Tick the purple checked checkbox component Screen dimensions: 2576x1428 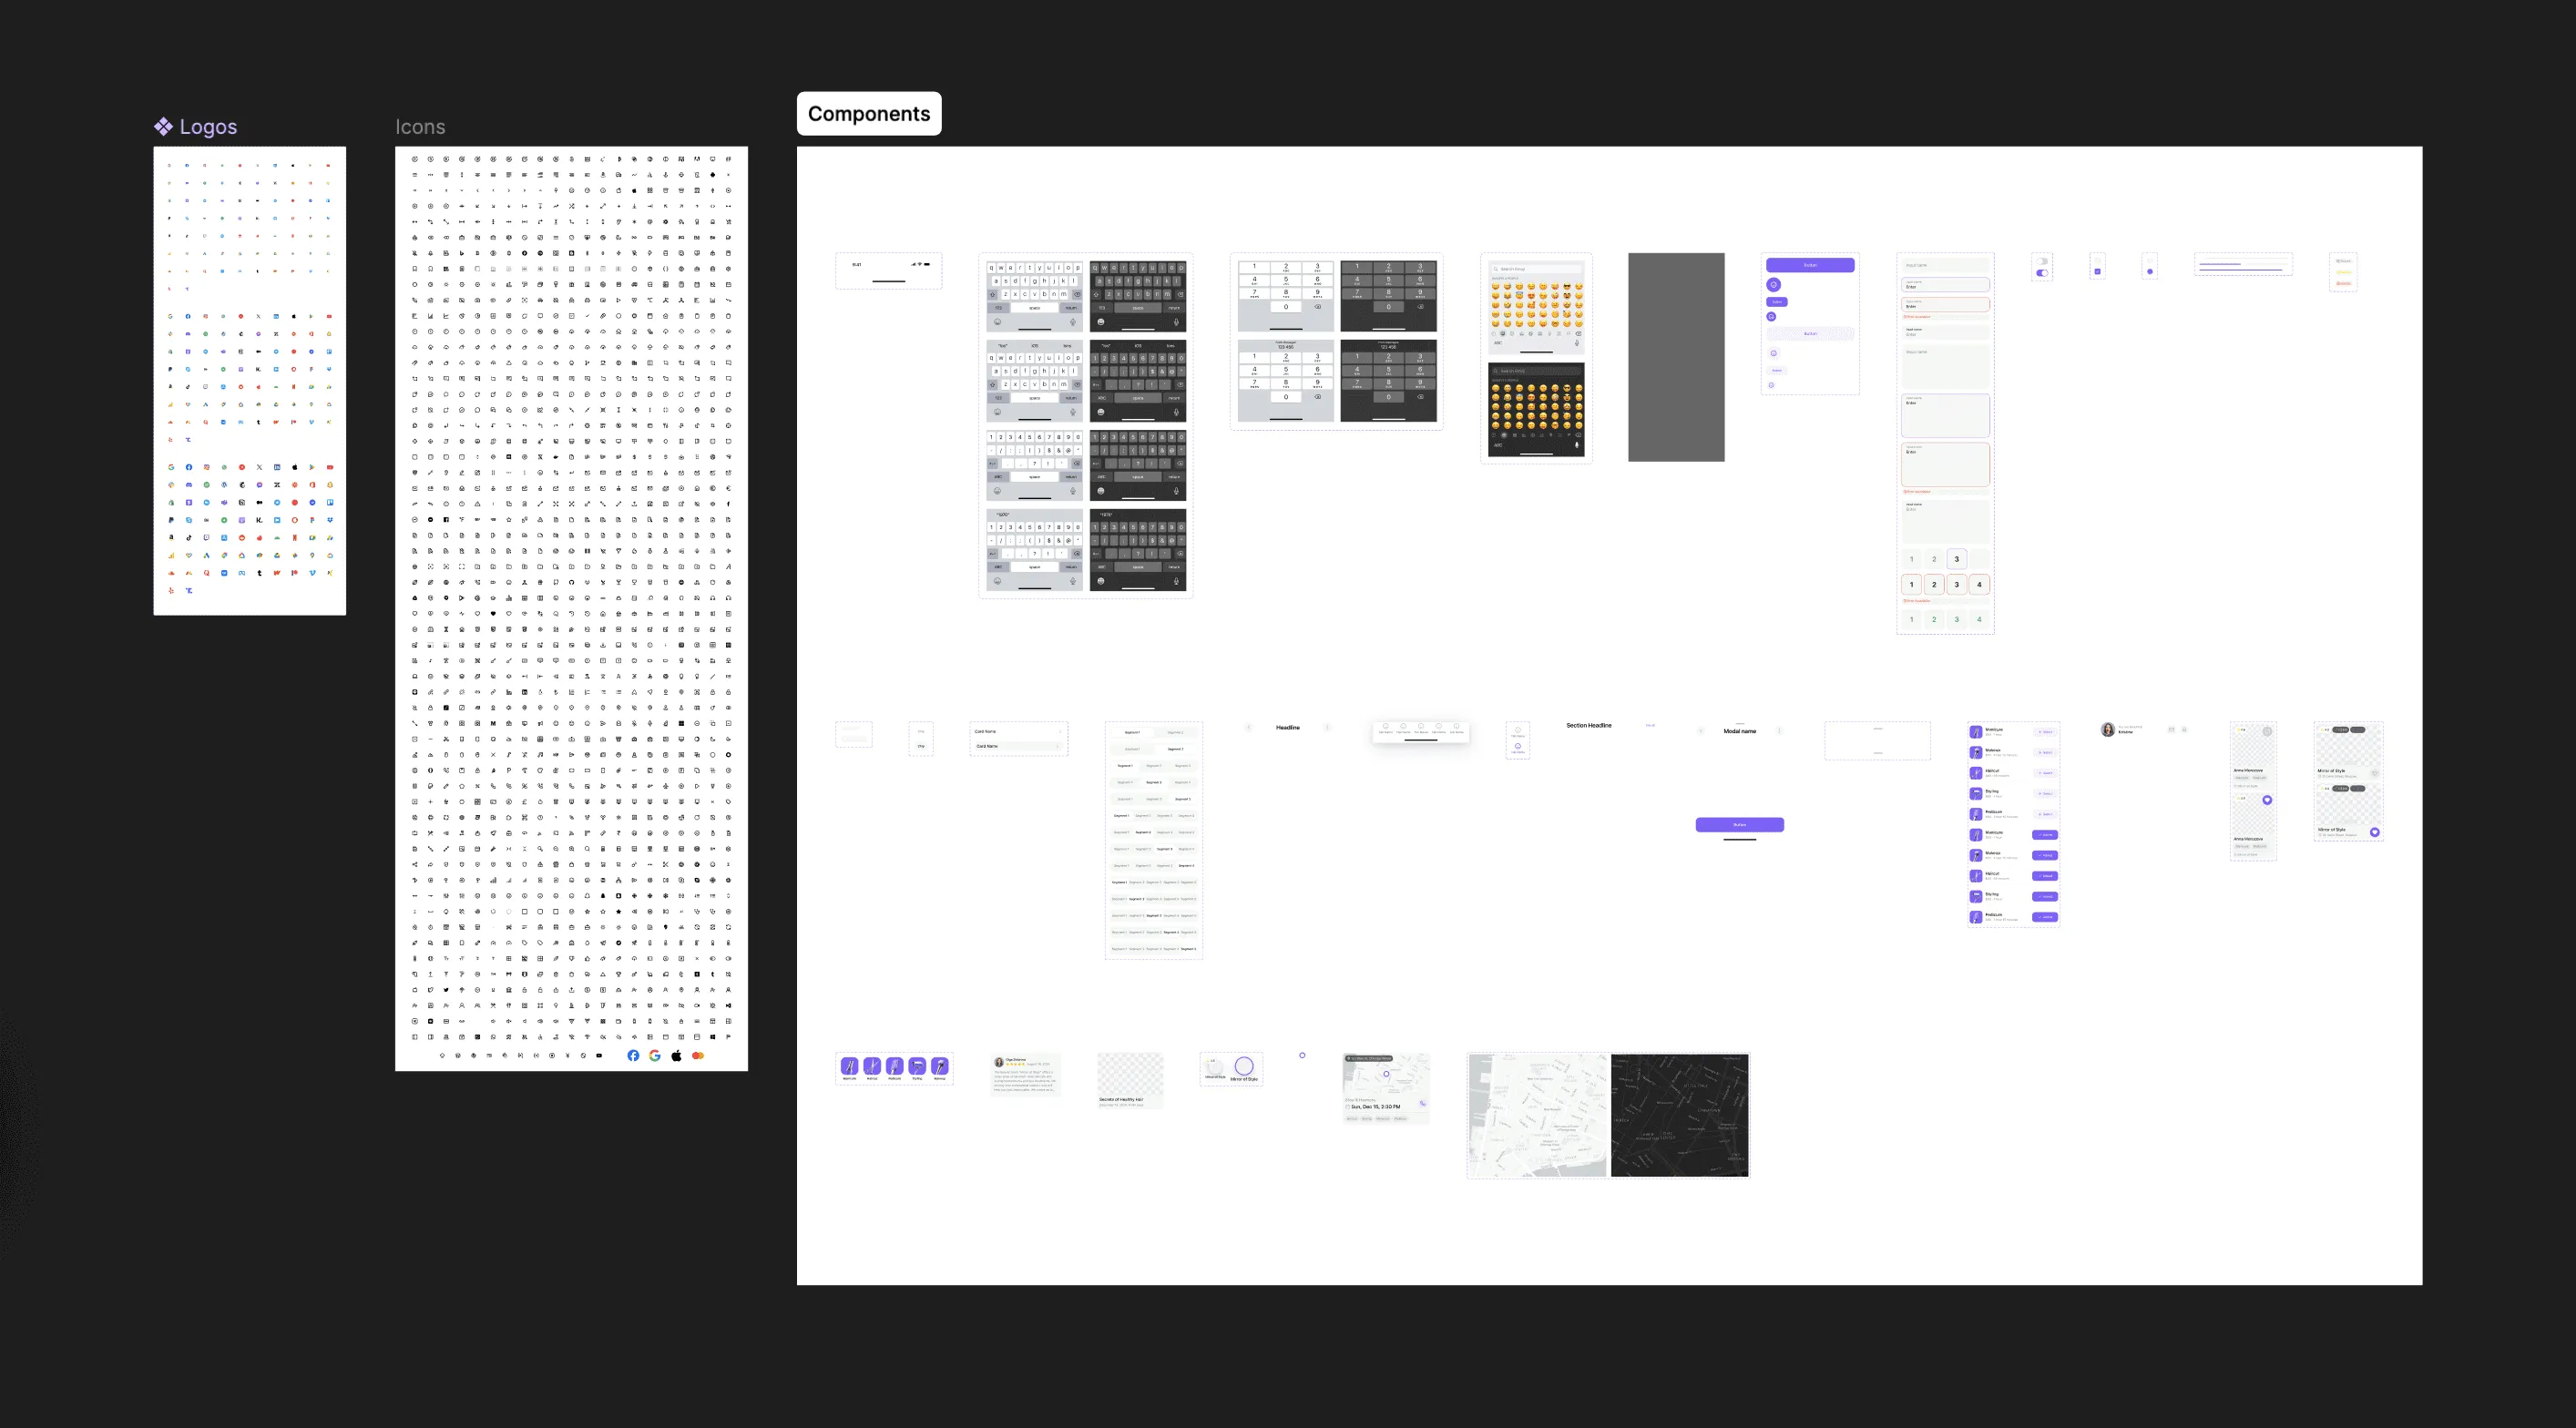tap(2097, 271)
